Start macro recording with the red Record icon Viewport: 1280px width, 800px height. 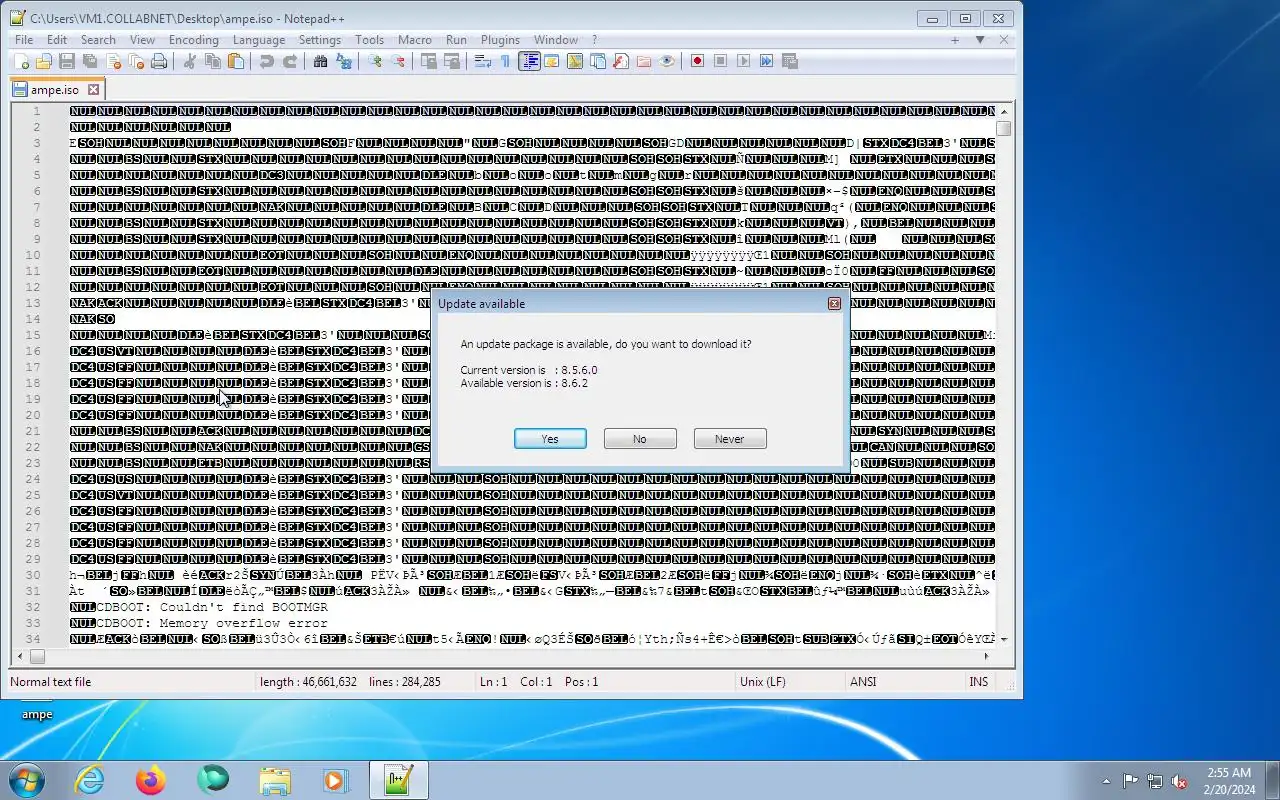tap(698, 61)
